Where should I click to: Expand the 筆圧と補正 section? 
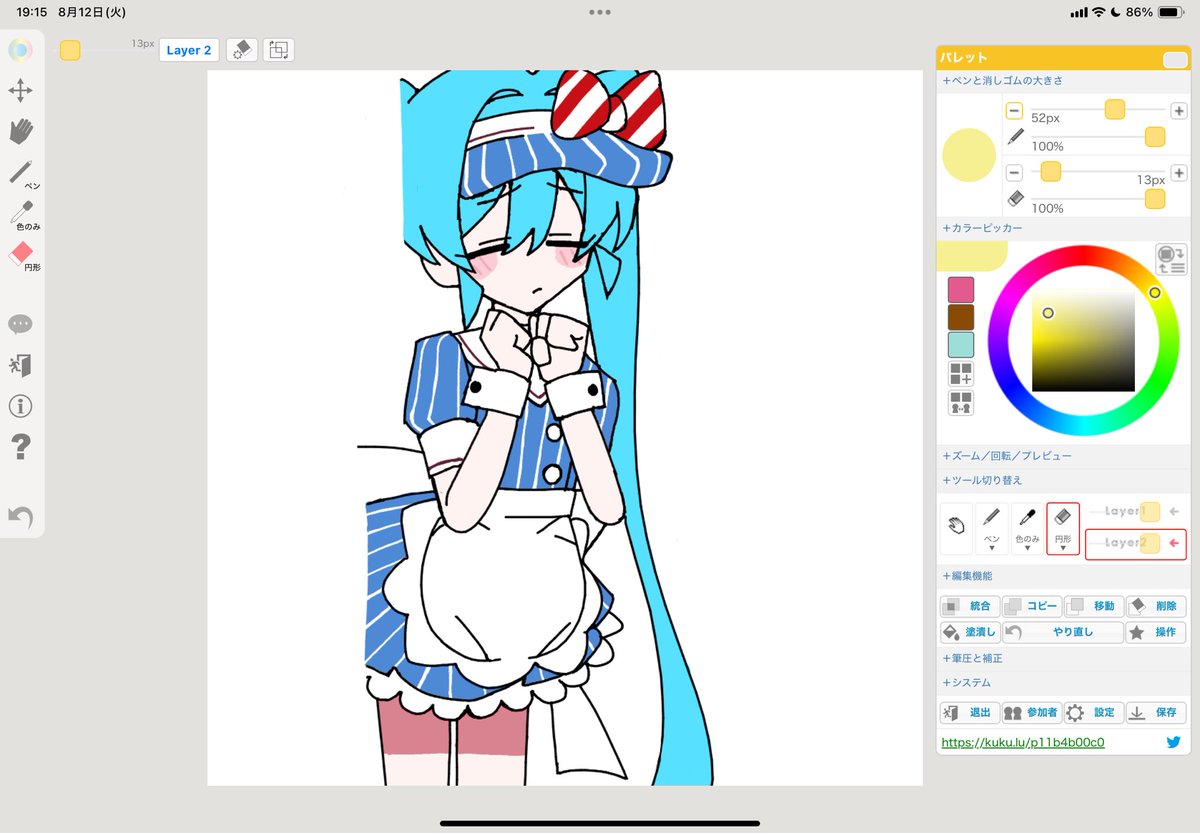[x=972, y=658]
